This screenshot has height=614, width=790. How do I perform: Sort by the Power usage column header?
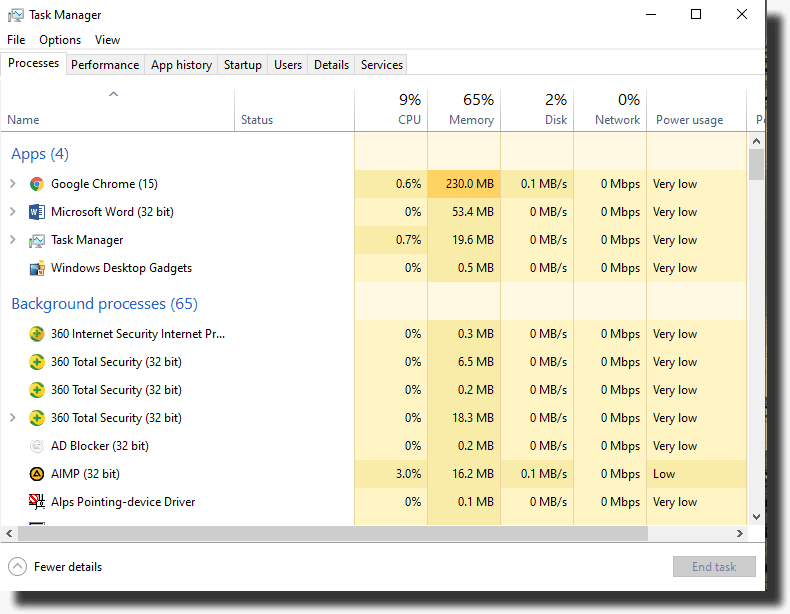pos(696,111)
